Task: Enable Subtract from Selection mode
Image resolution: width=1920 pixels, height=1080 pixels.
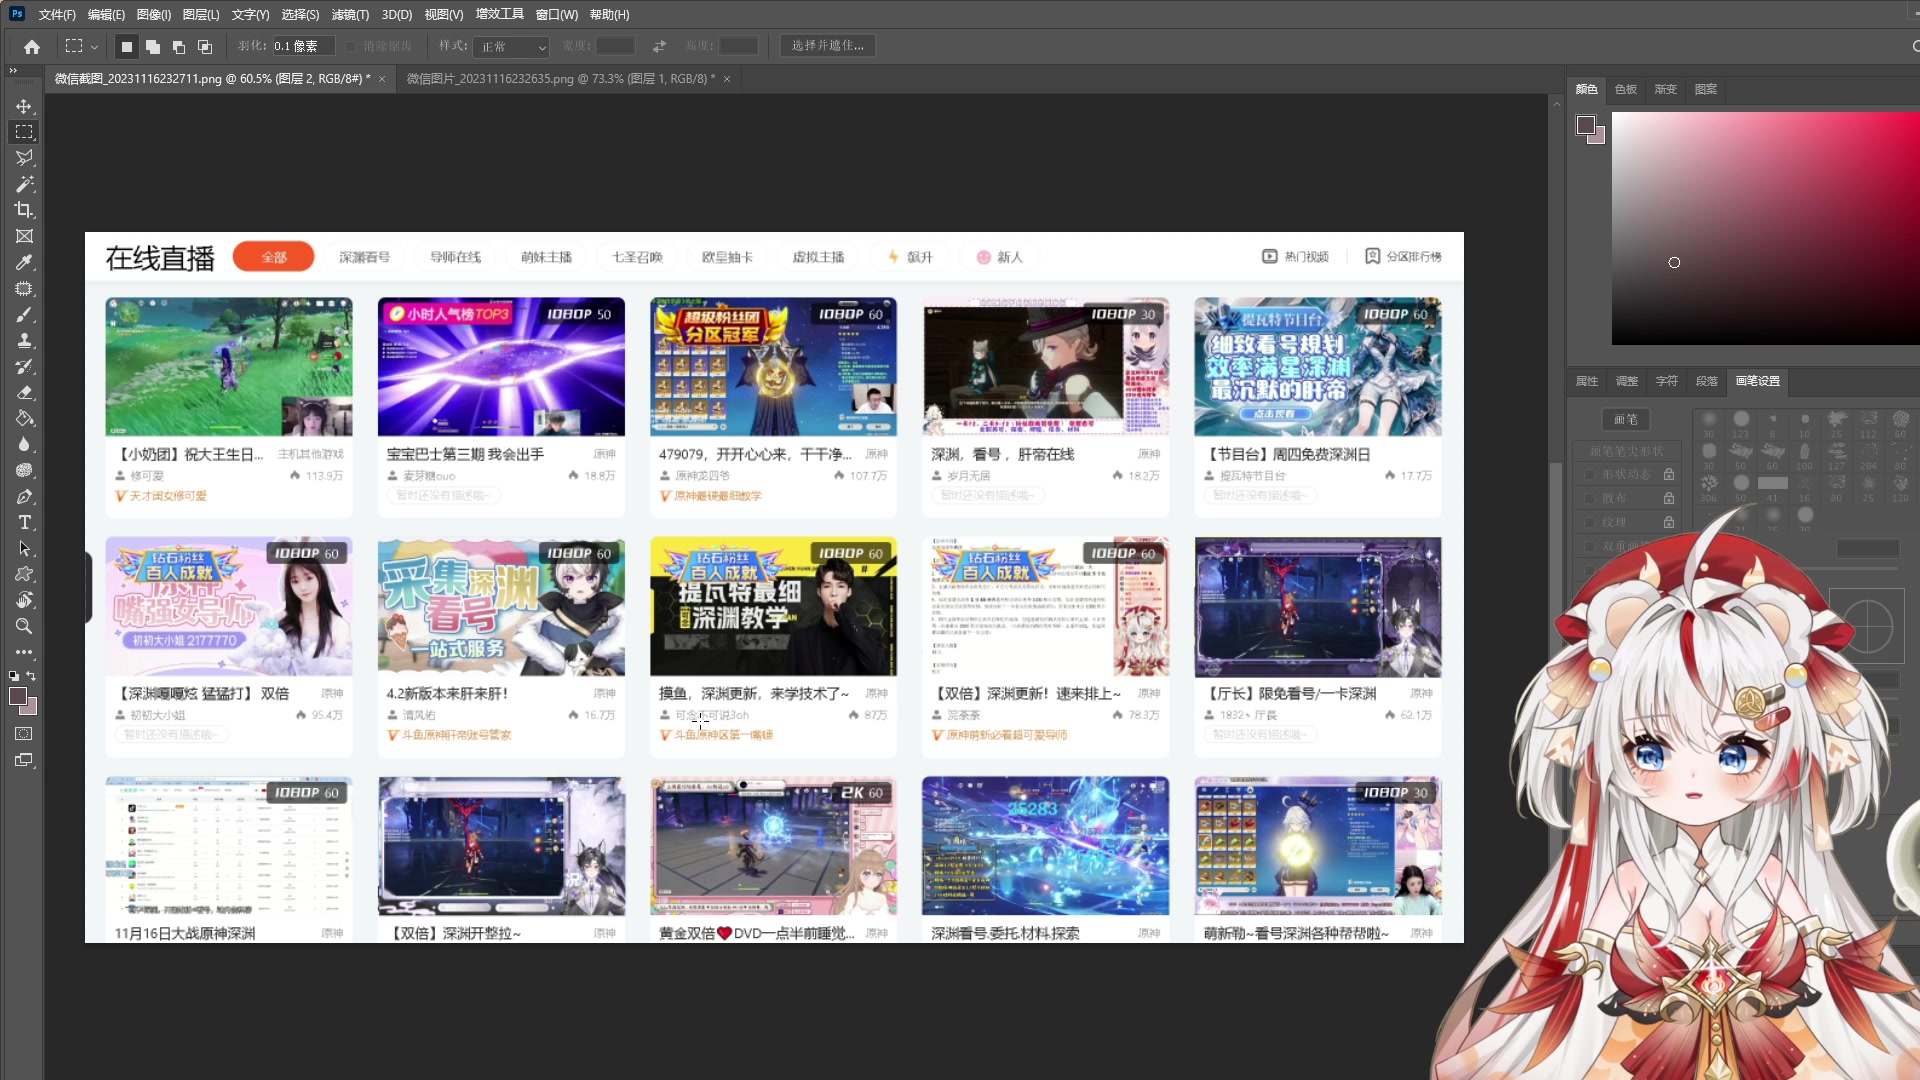Action: click(x=178, y=46)
